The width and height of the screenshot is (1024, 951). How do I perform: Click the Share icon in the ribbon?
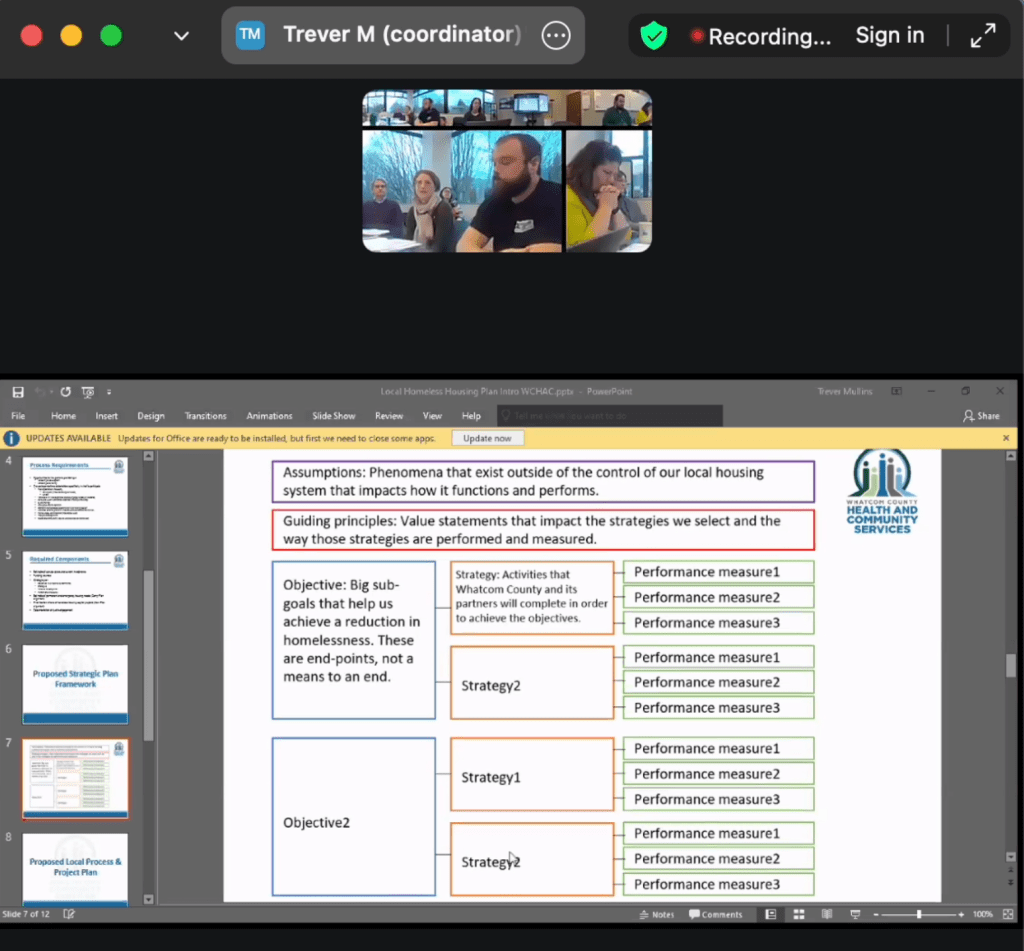(981, 416)
